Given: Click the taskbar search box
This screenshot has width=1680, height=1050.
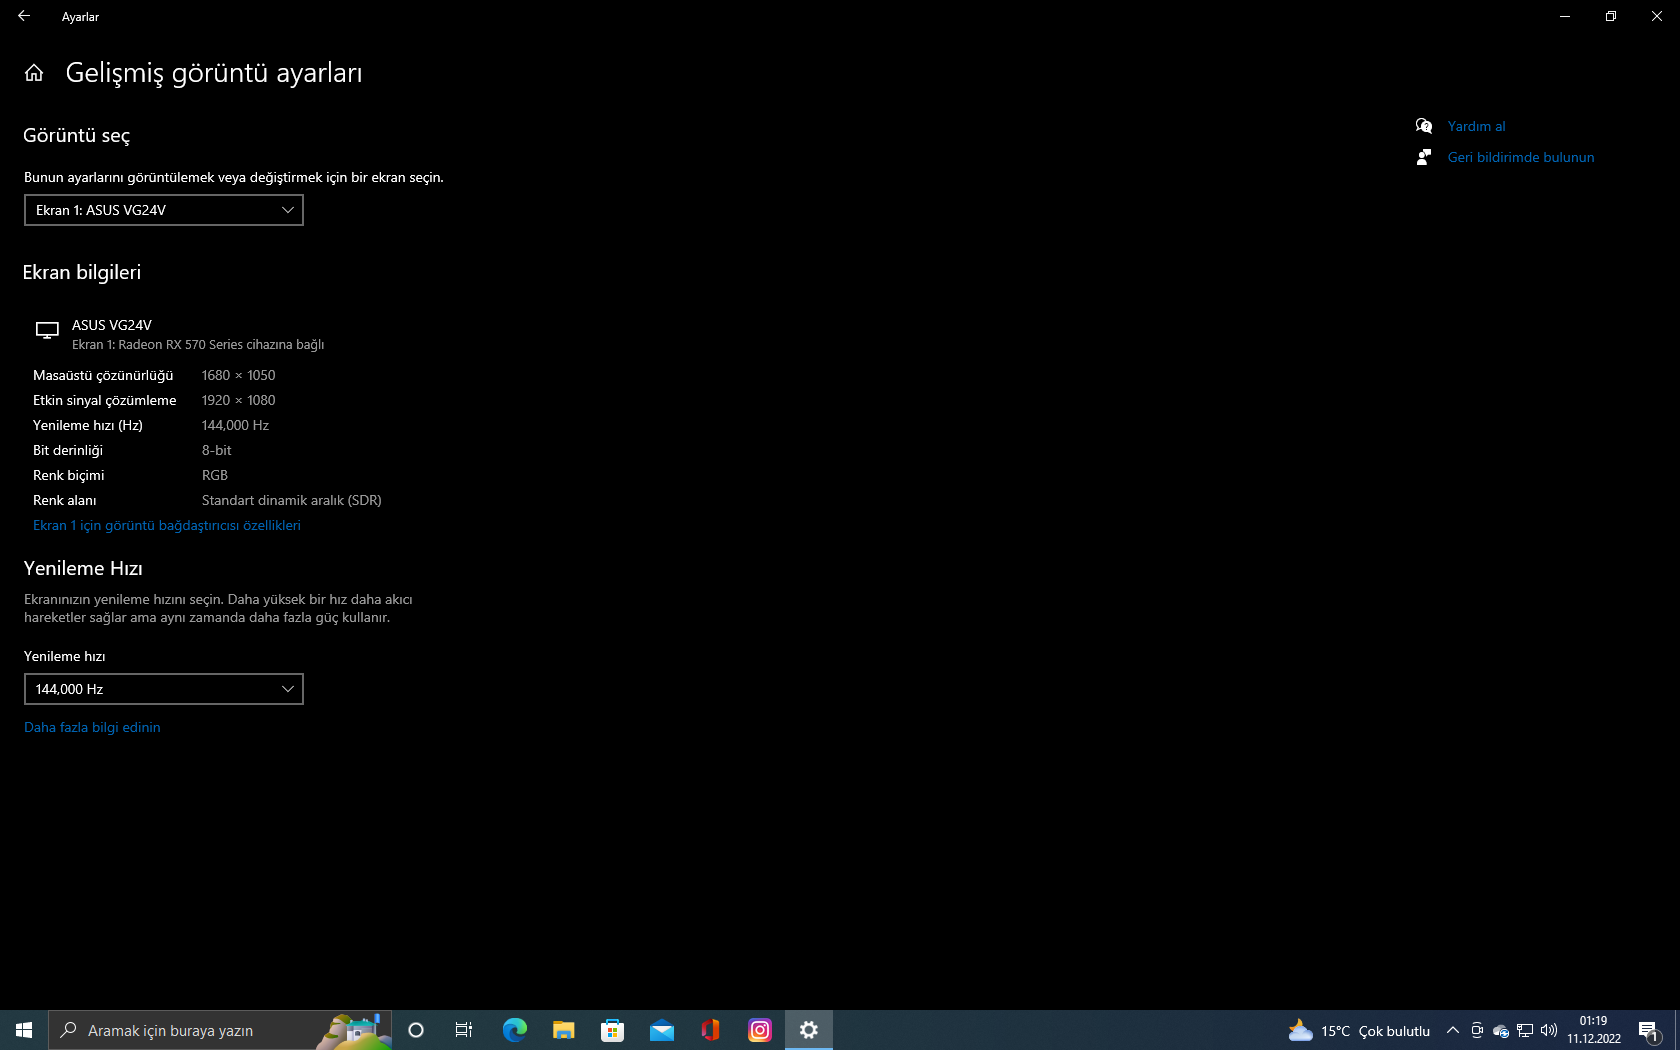Looking at the screenshot, I should tap(220, 1030).
